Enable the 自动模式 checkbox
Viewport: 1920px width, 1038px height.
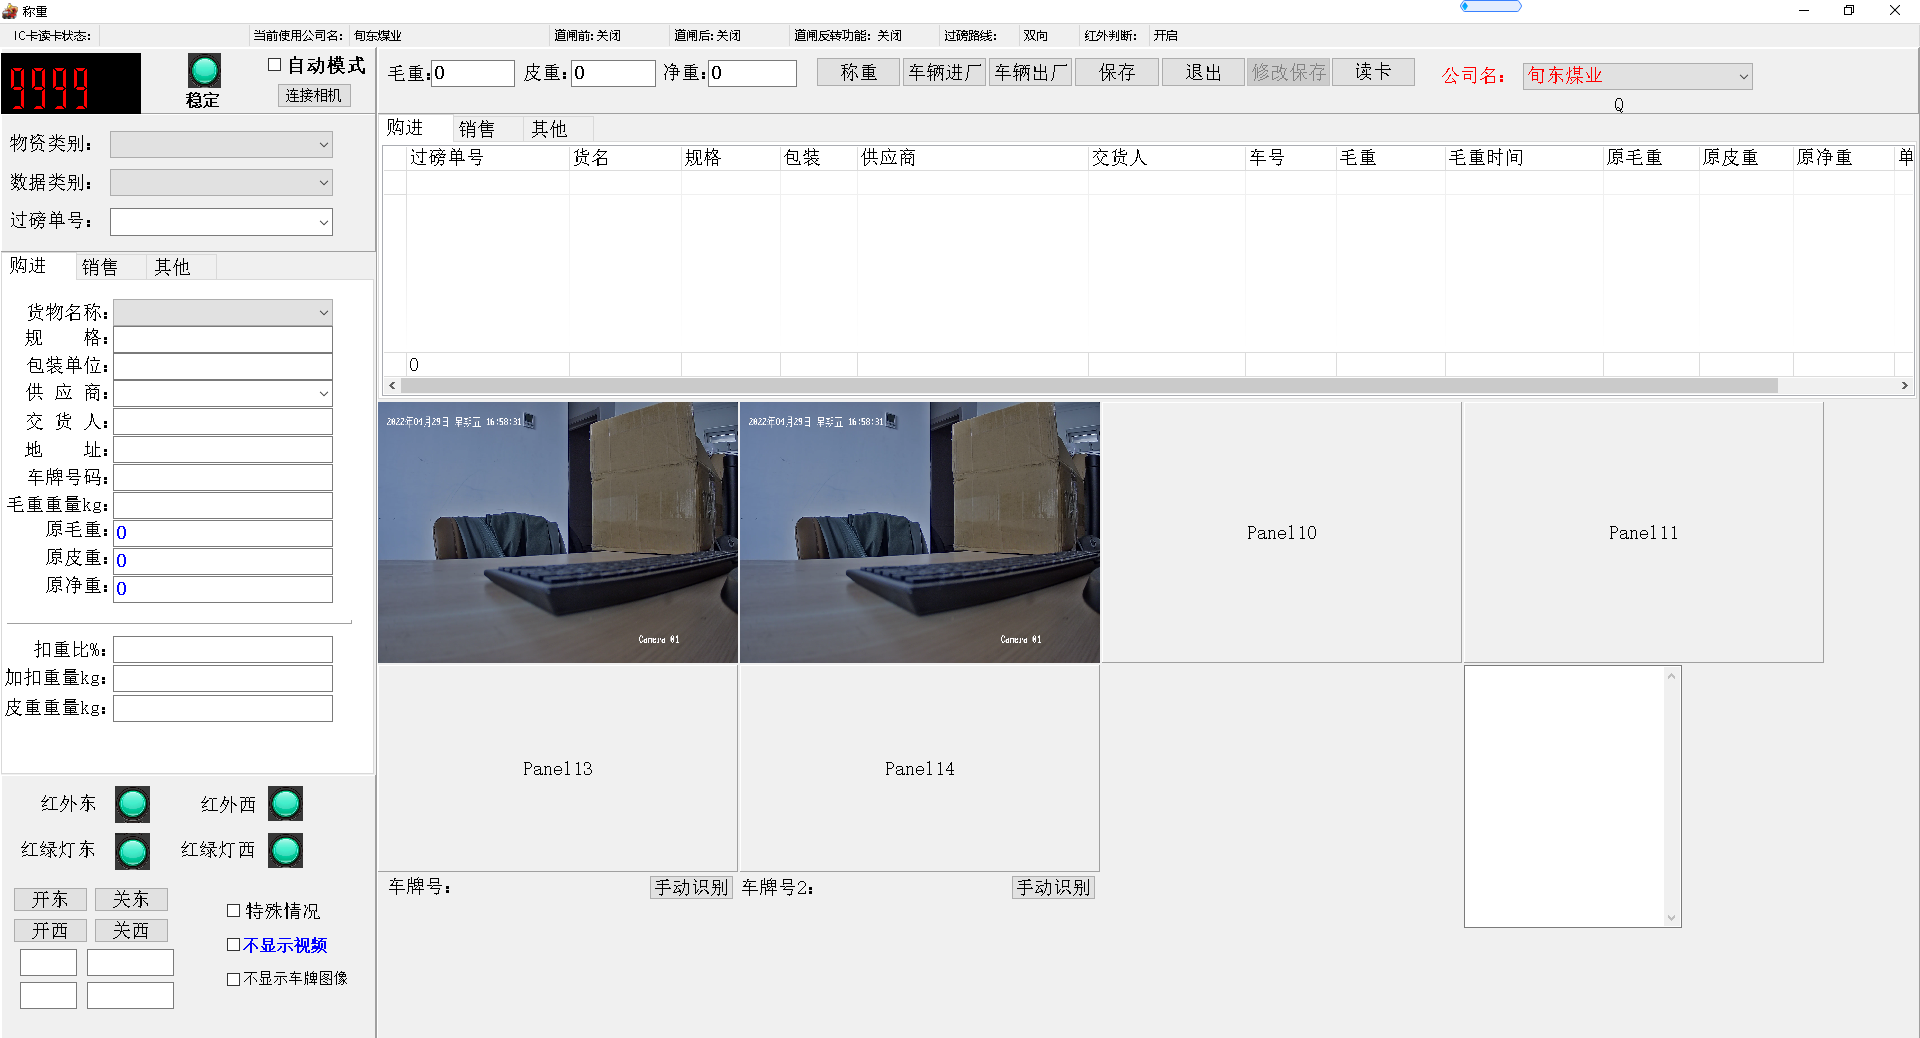(275, 65)
